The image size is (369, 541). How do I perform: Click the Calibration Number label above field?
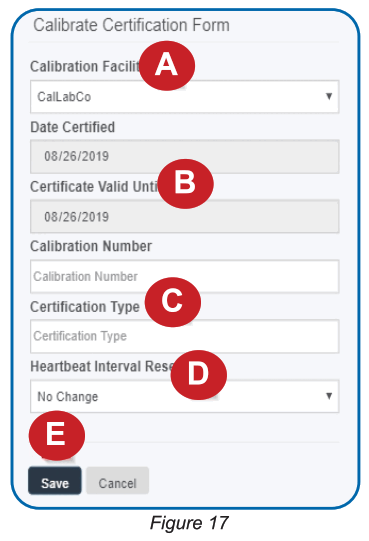[x=91, y=246]
